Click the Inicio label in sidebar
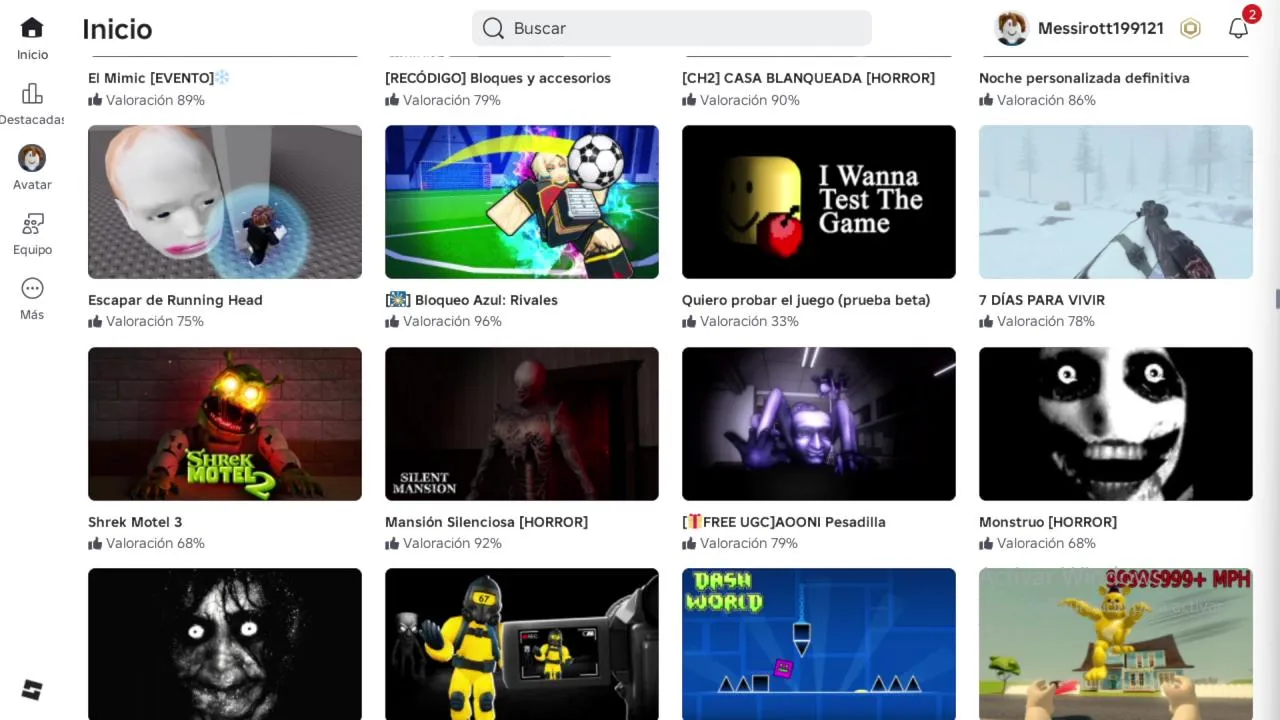 pyautogui.click(x=32, y=55)
